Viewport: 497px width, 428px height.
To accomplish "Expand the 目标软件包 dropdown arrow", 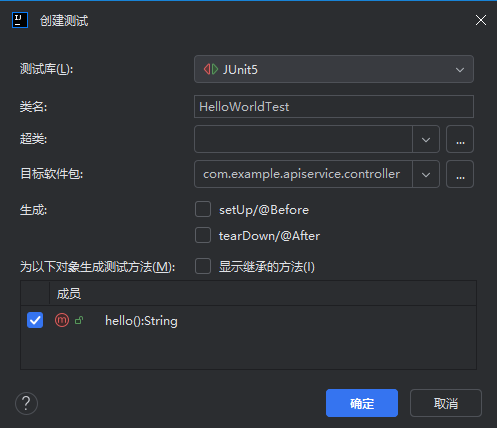I will (x=426, y=174).
